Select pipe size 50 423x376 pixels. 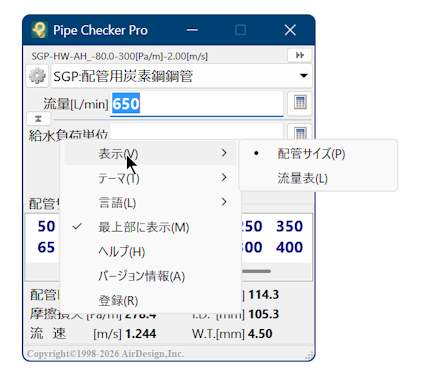46,226
